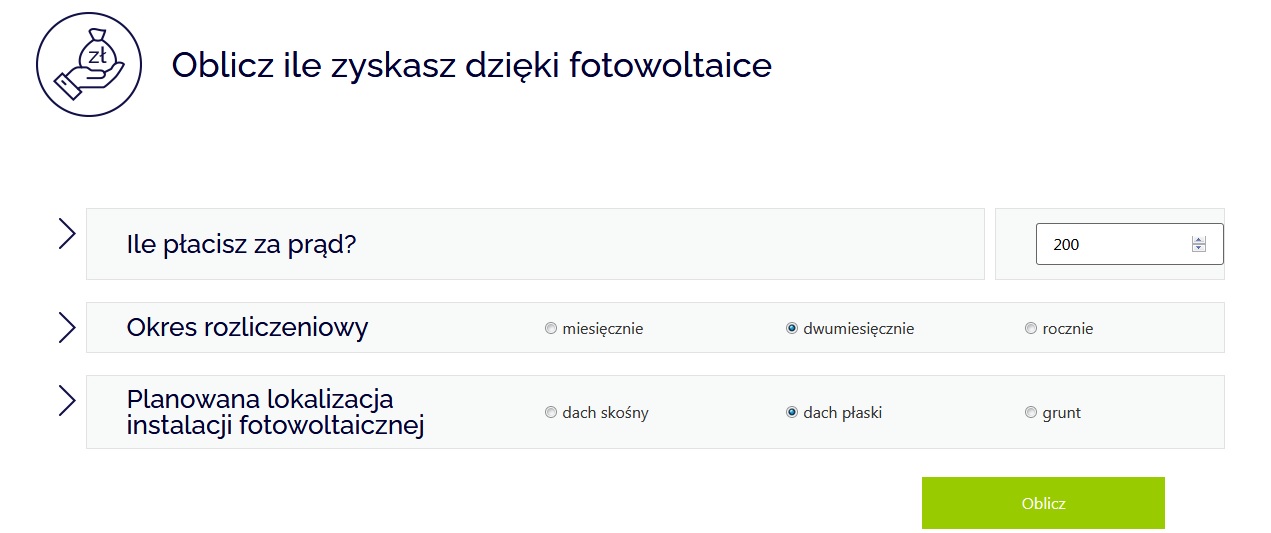Click the 'Oblicz ile zyskasz dzięki fotowoltaice' heading

[472, 65]
